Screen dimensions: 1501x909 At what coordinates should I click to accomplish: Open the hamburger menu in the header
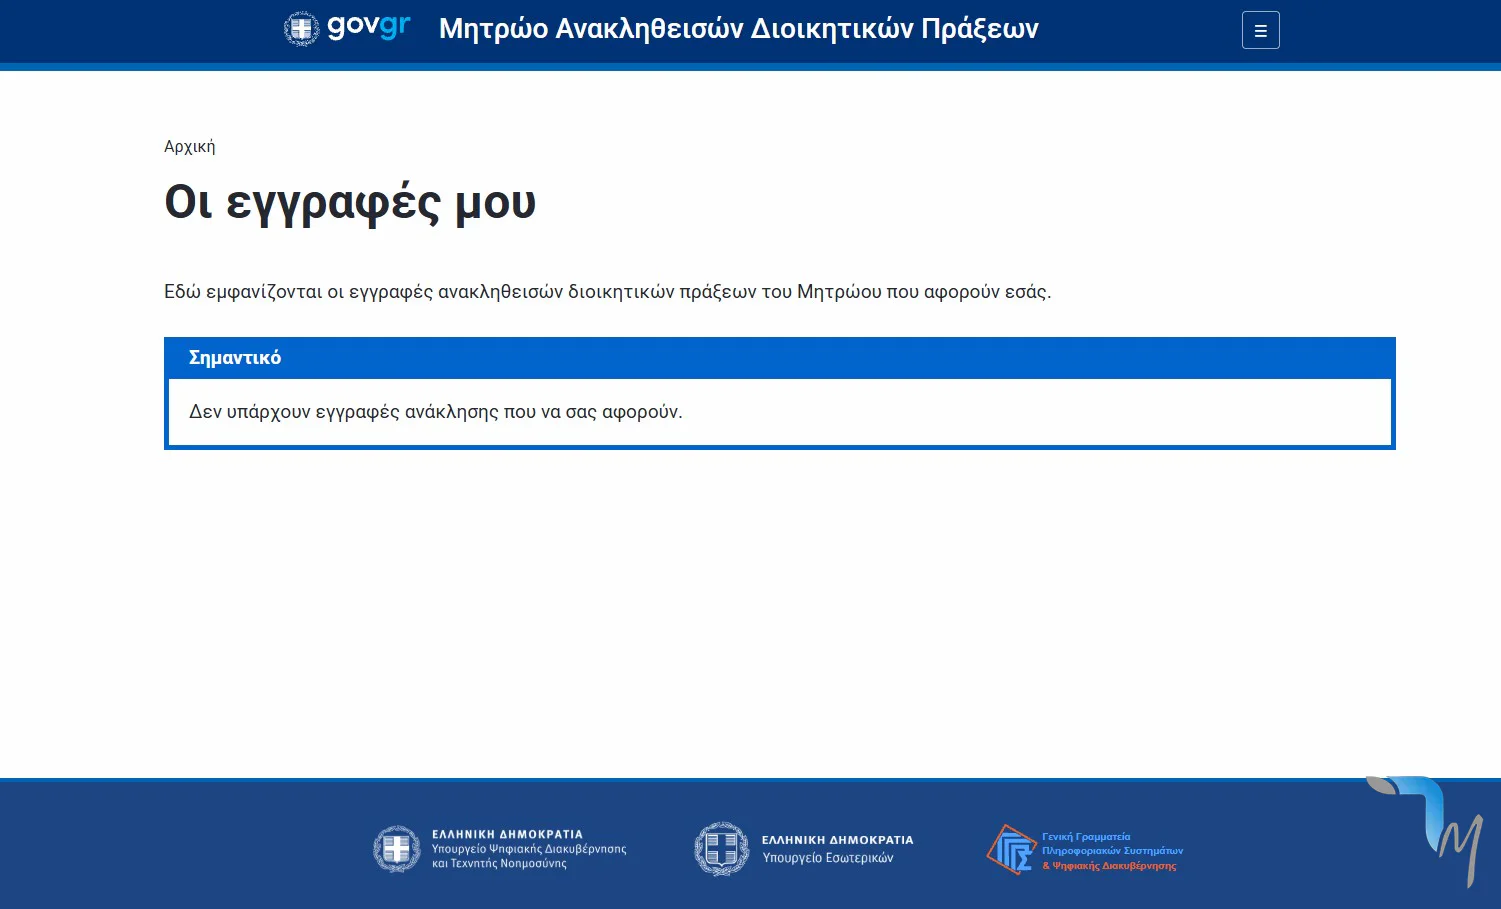point(1260,30)
